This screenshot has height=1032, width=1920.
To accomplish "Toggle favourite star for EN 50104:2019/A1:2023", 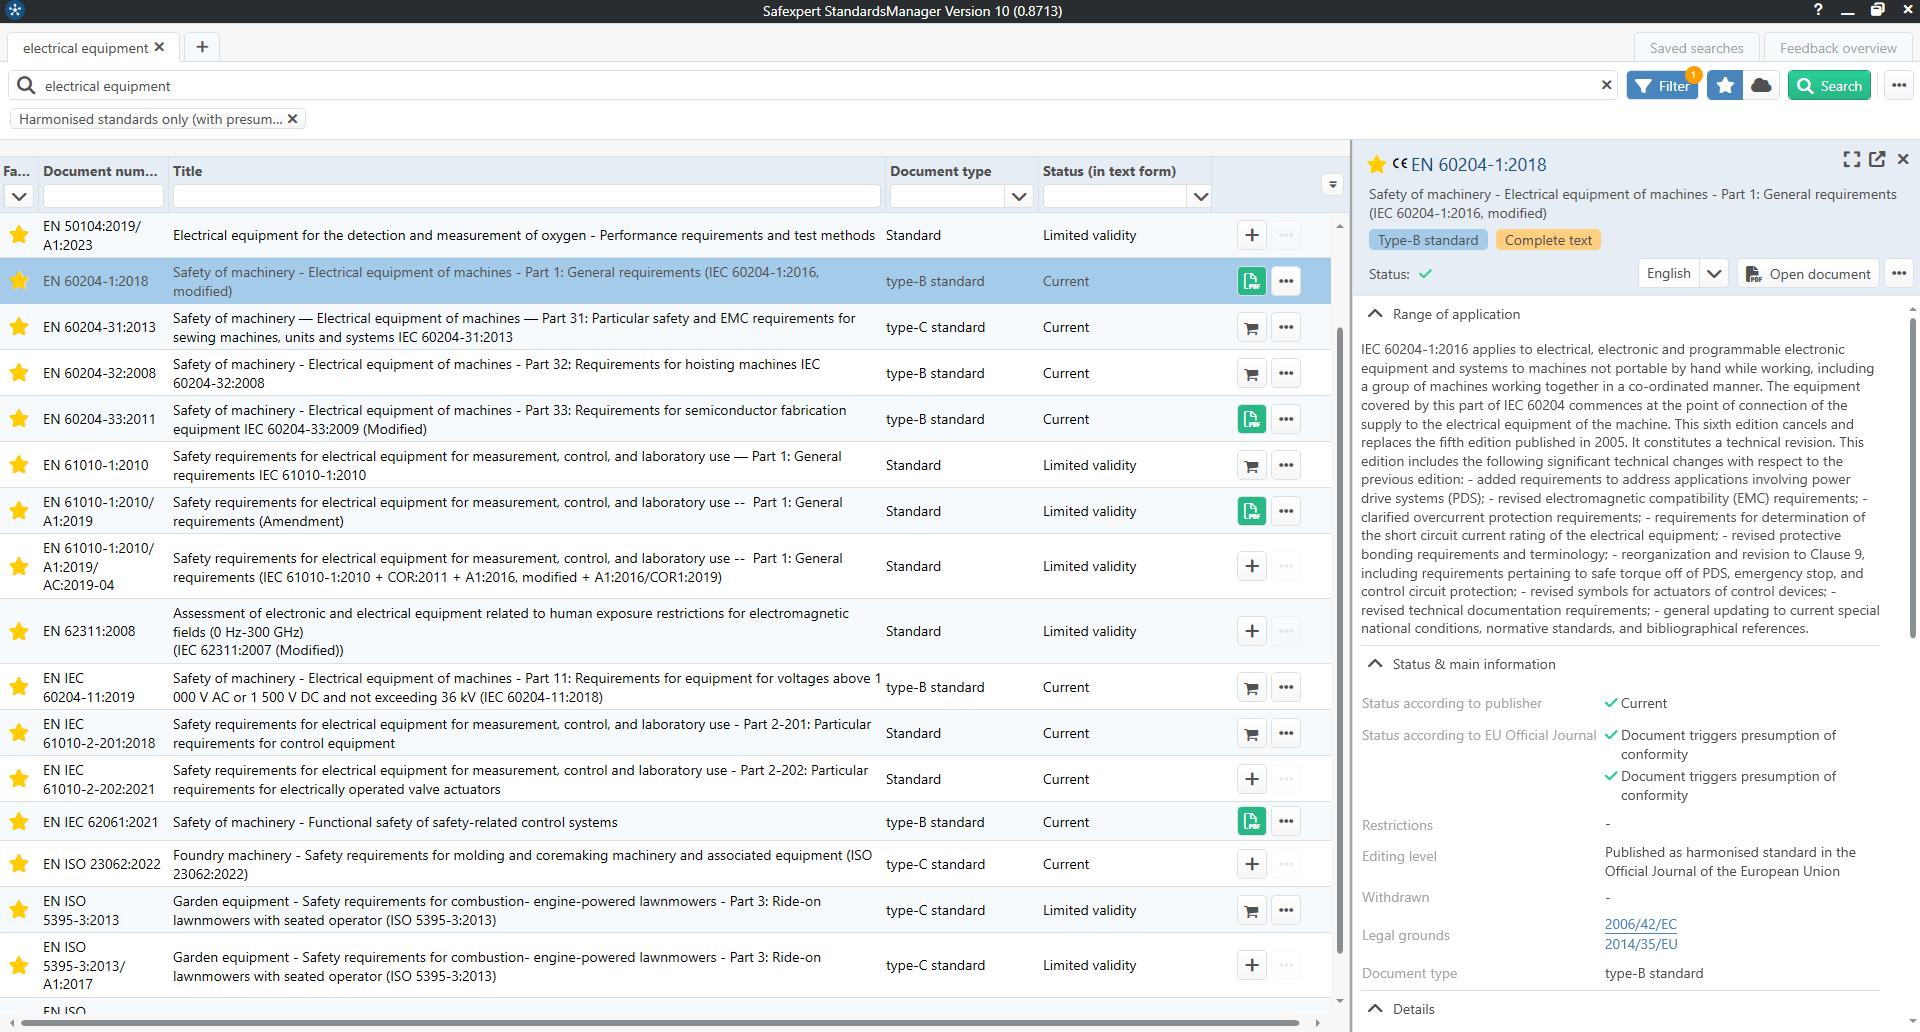I will coord(18,235).
